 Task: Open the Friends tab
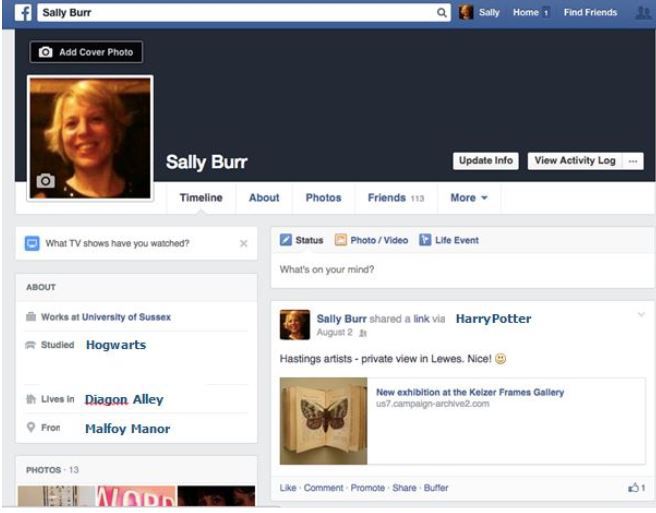tap(395, 198)
